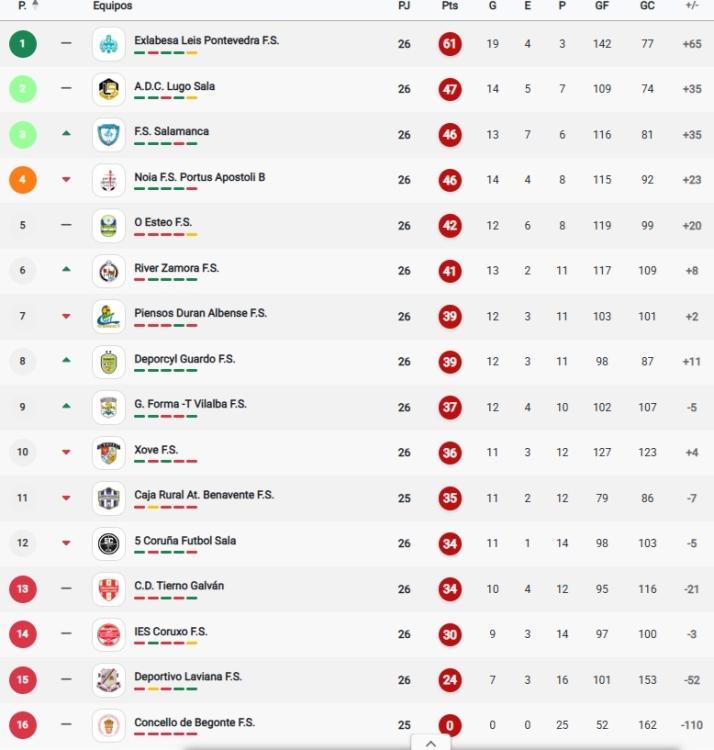The image size is (714, 750).
Task: Click the A.D.C. Lugo Sala team logo
Action: coord(108,89)
